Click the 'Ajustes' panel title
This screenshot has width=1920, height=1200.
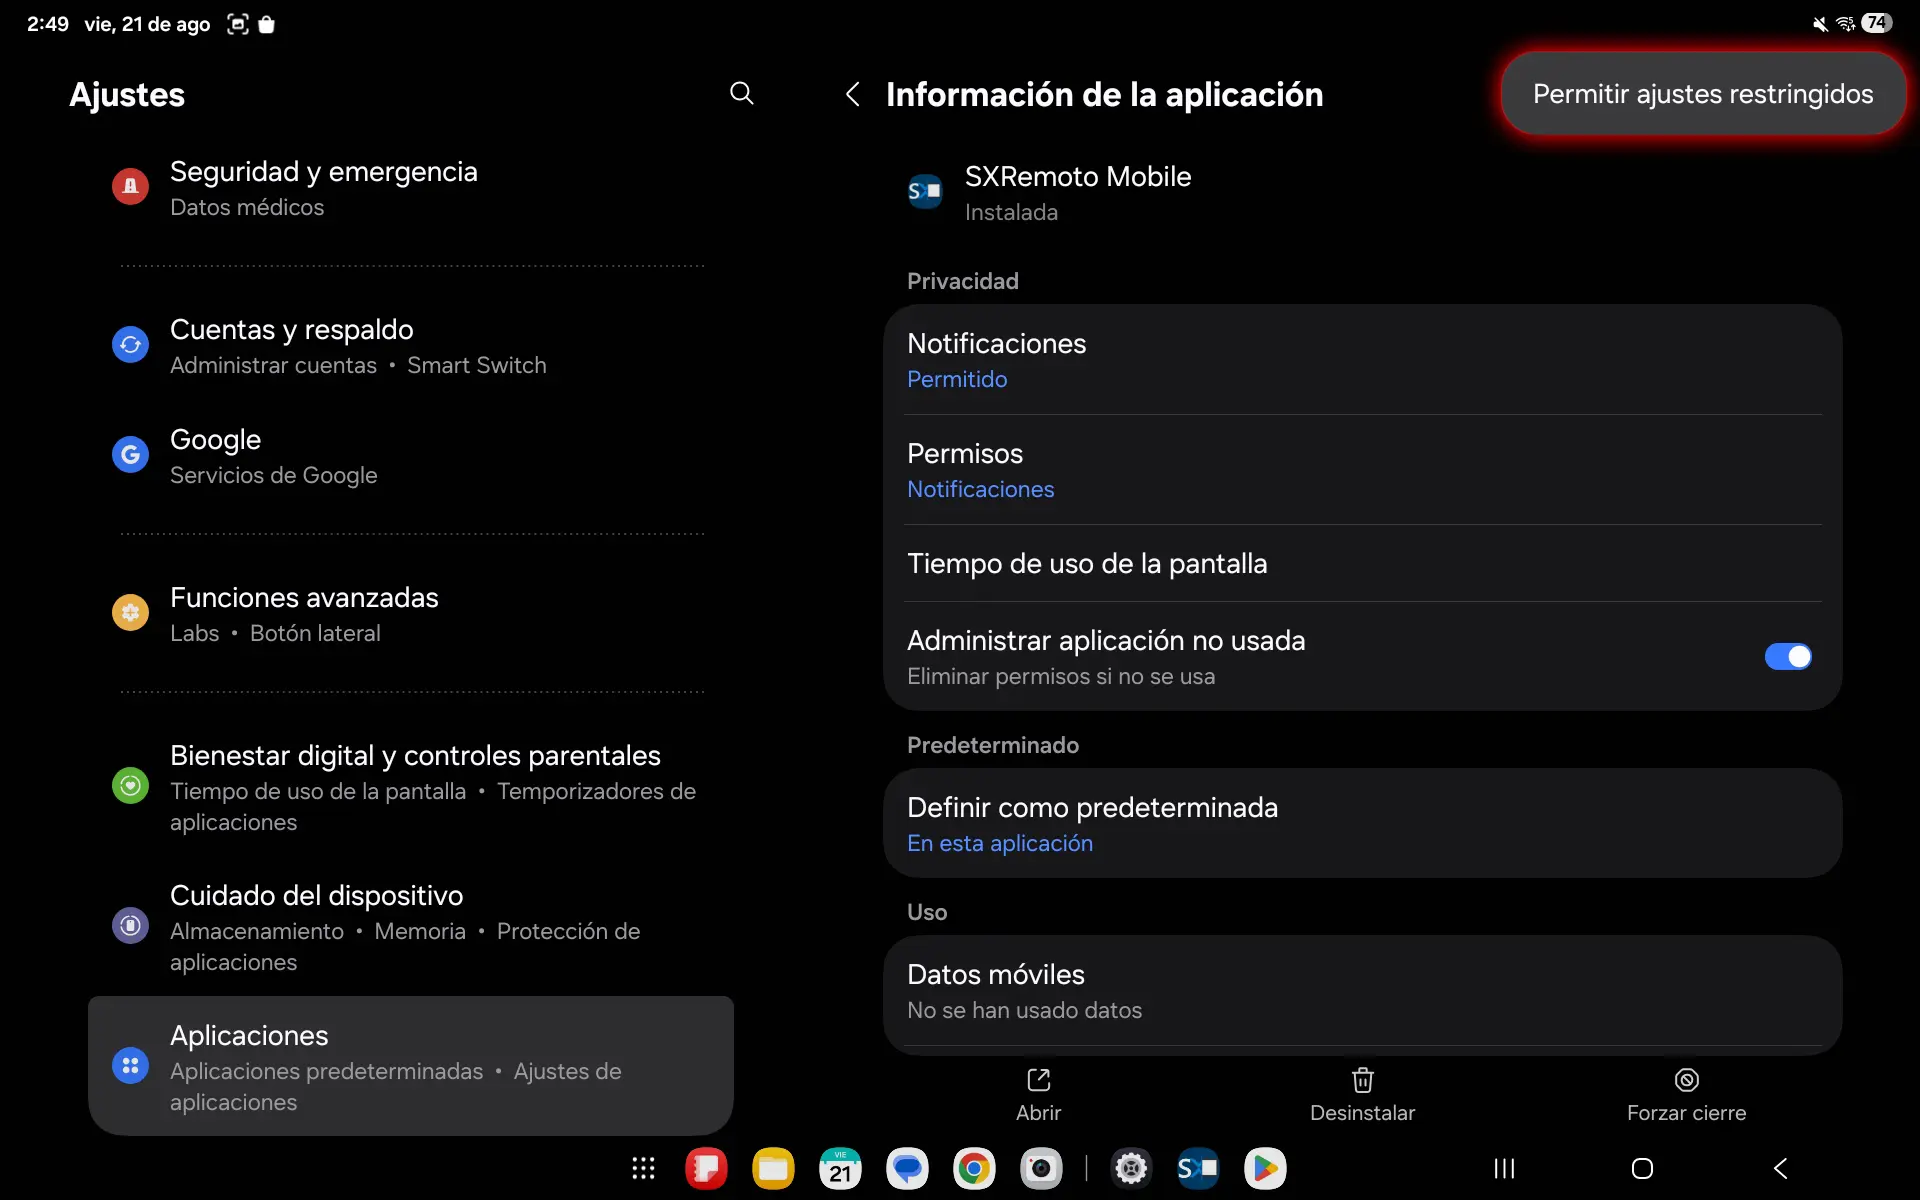tap(127, 95)
